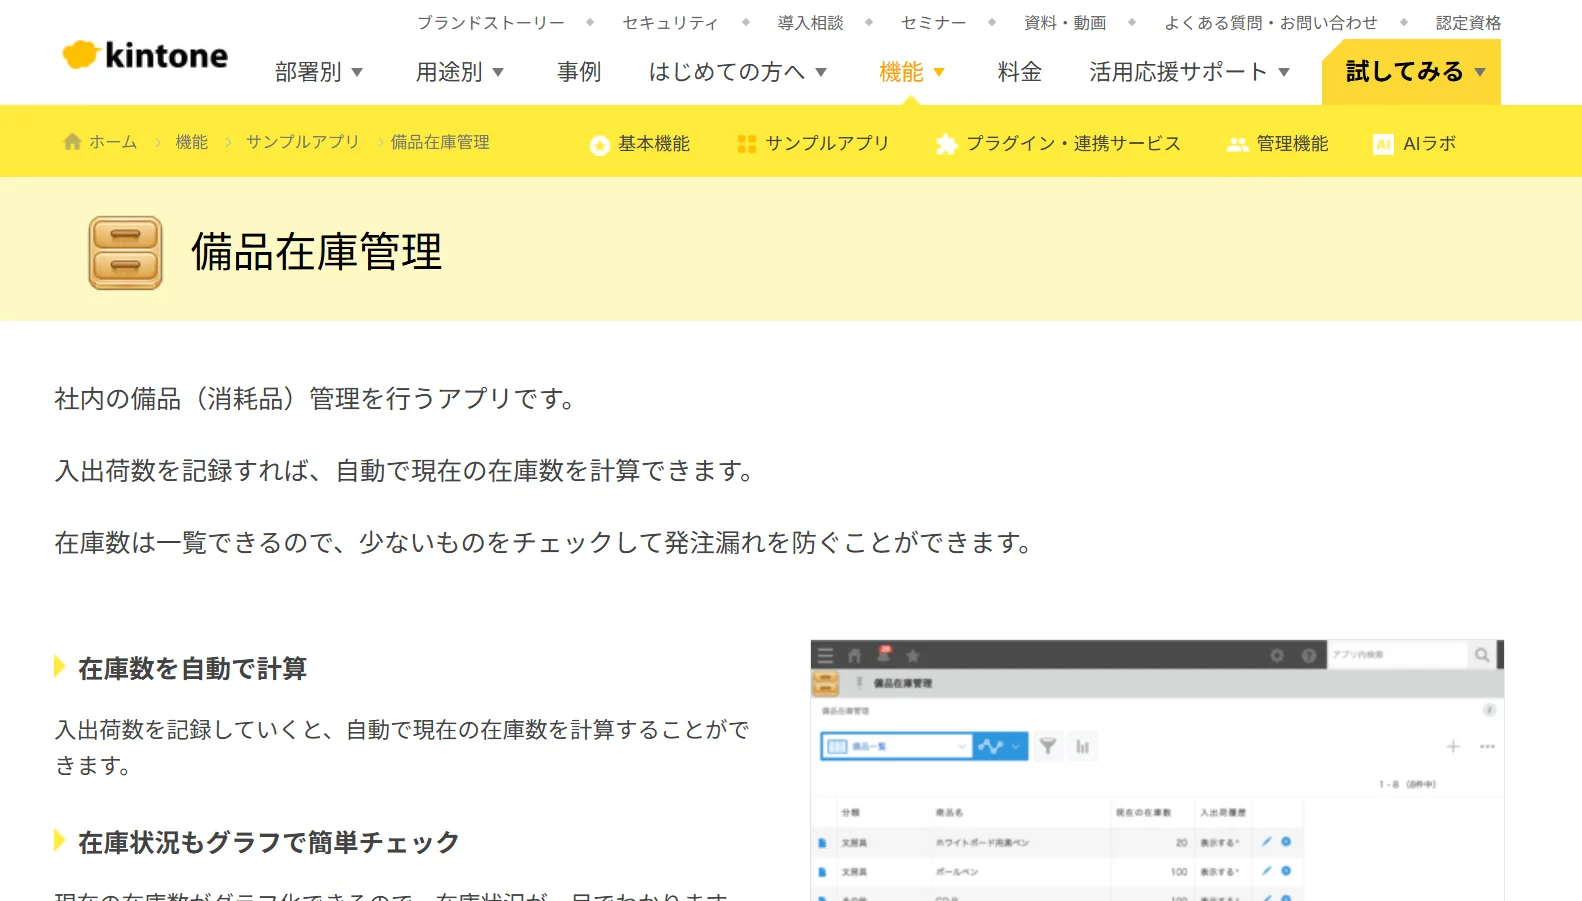Open the はじめての方へ dropdown
This screenshot has height=901, width=1582.
click(x=738, y=72)
